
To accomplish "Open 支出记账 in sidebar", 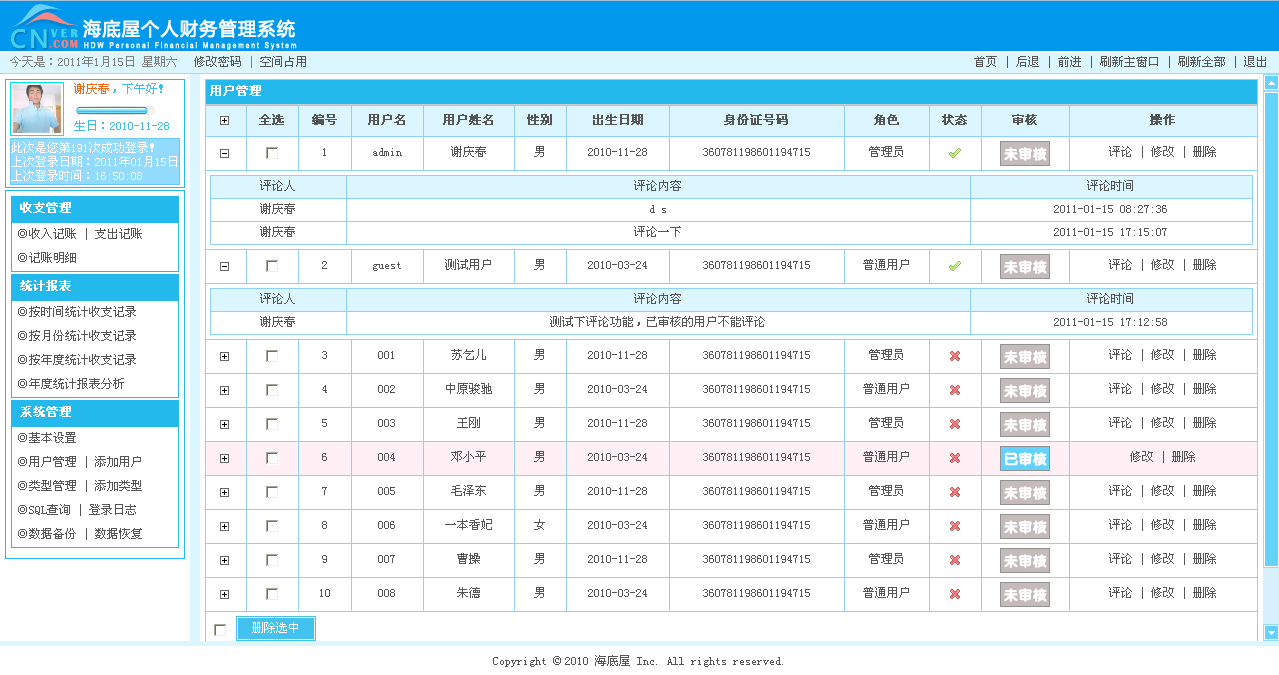I will (118, 234).
